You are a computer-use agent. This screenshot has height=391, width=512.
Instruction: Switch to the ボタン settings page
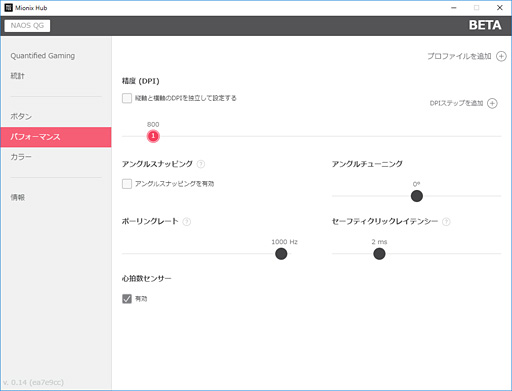coord(21,116)
